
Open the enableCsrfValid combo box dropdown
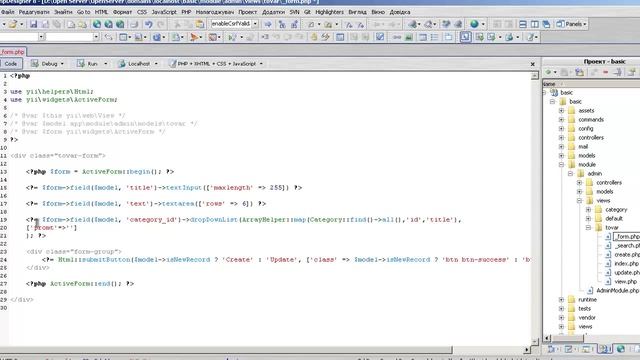coord(255,24)
